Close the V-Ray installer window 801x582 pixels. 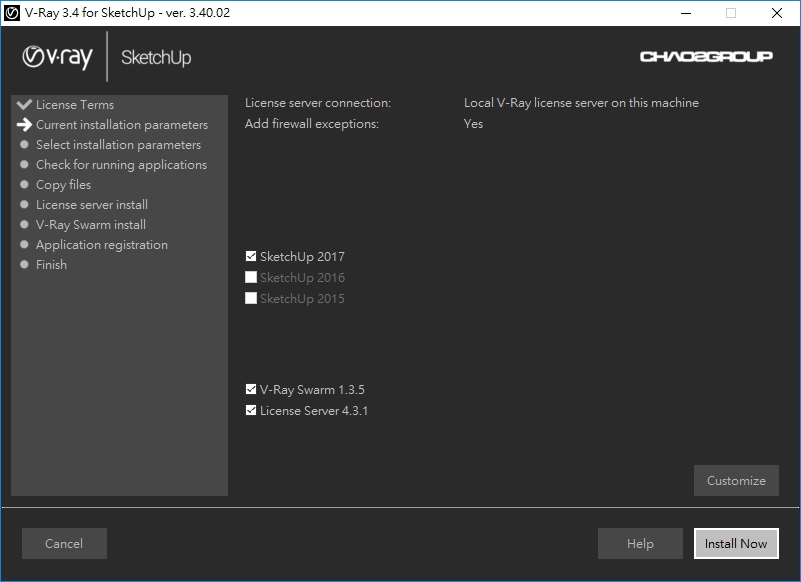(776, 13)
